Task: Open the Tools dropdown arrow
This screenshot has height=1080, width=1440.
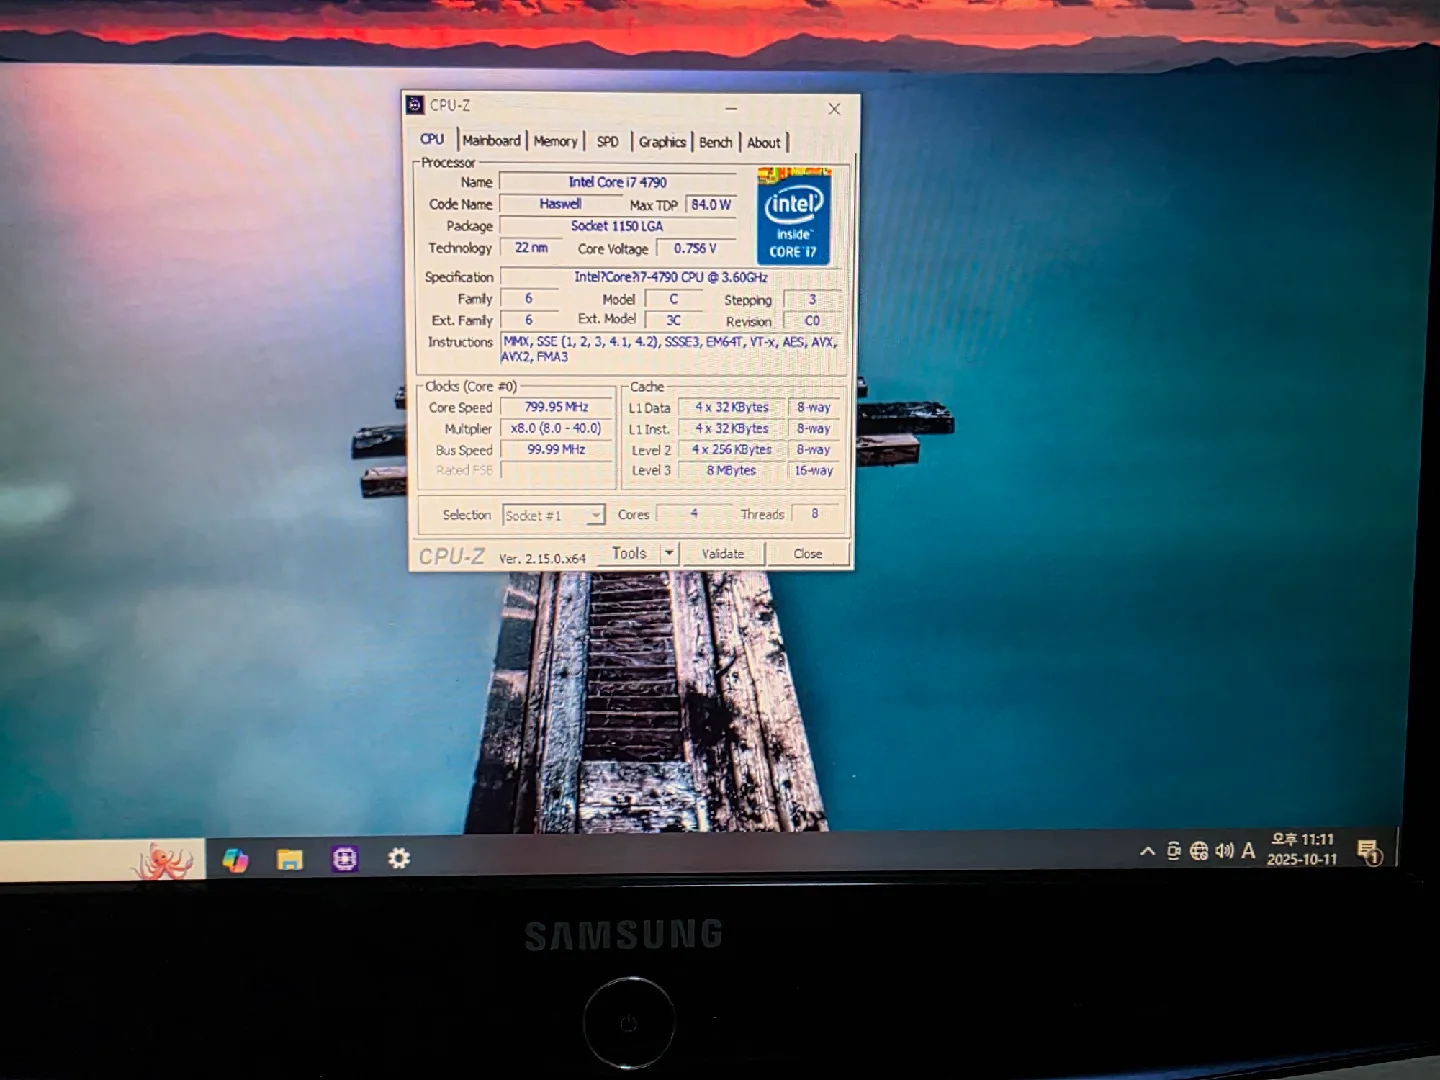Action: point(669,553)
